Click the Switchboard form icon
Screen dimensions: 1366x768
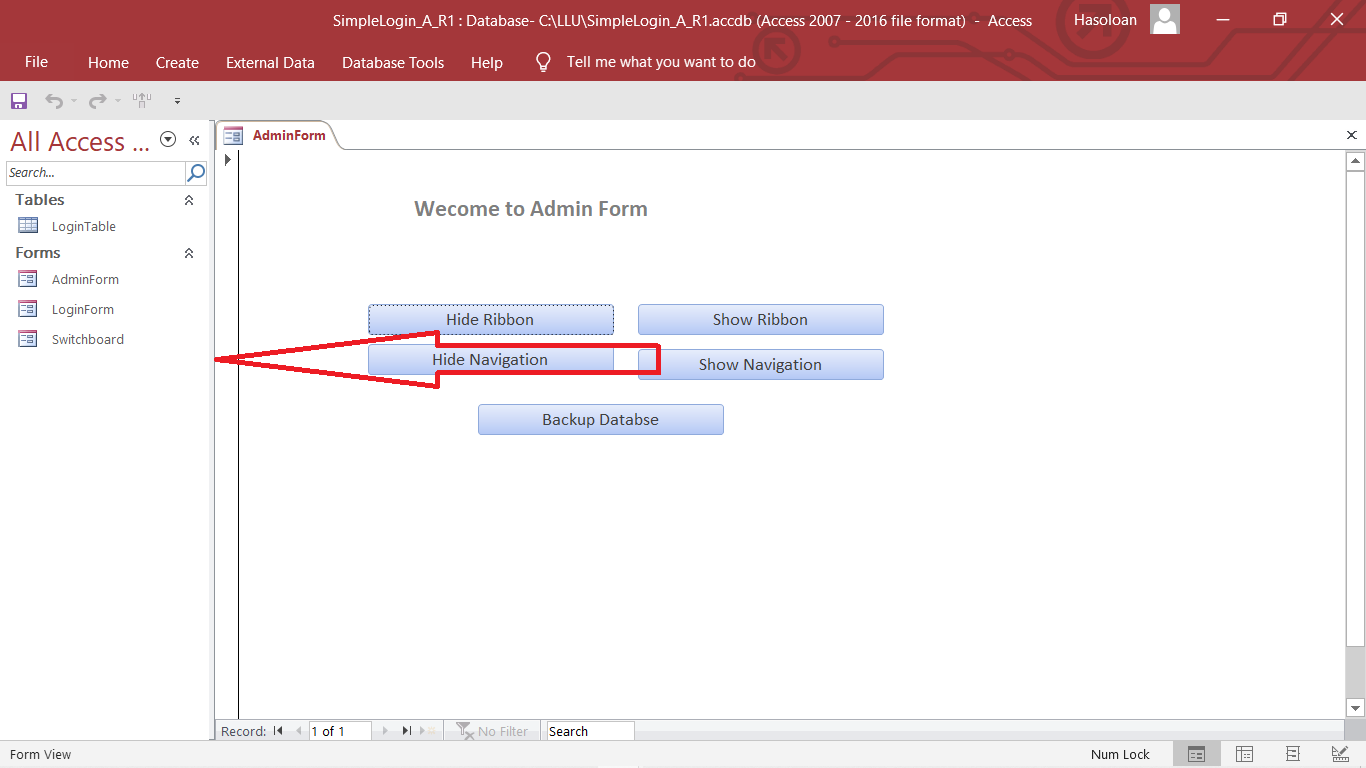pos(28,339)
